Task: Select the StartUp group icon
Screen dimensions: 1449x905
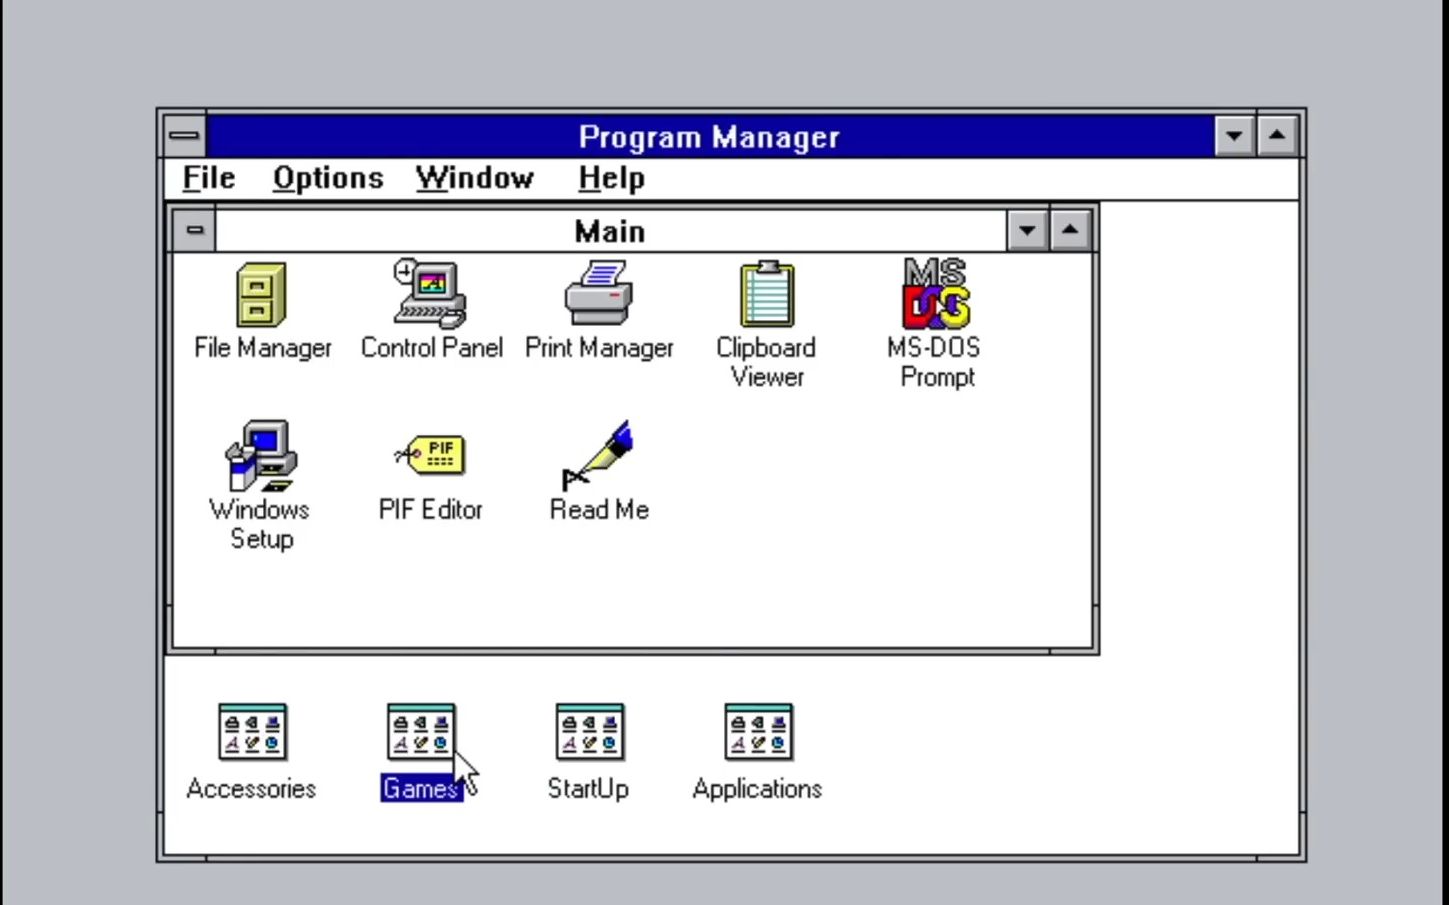Action: tap(590, 732)
